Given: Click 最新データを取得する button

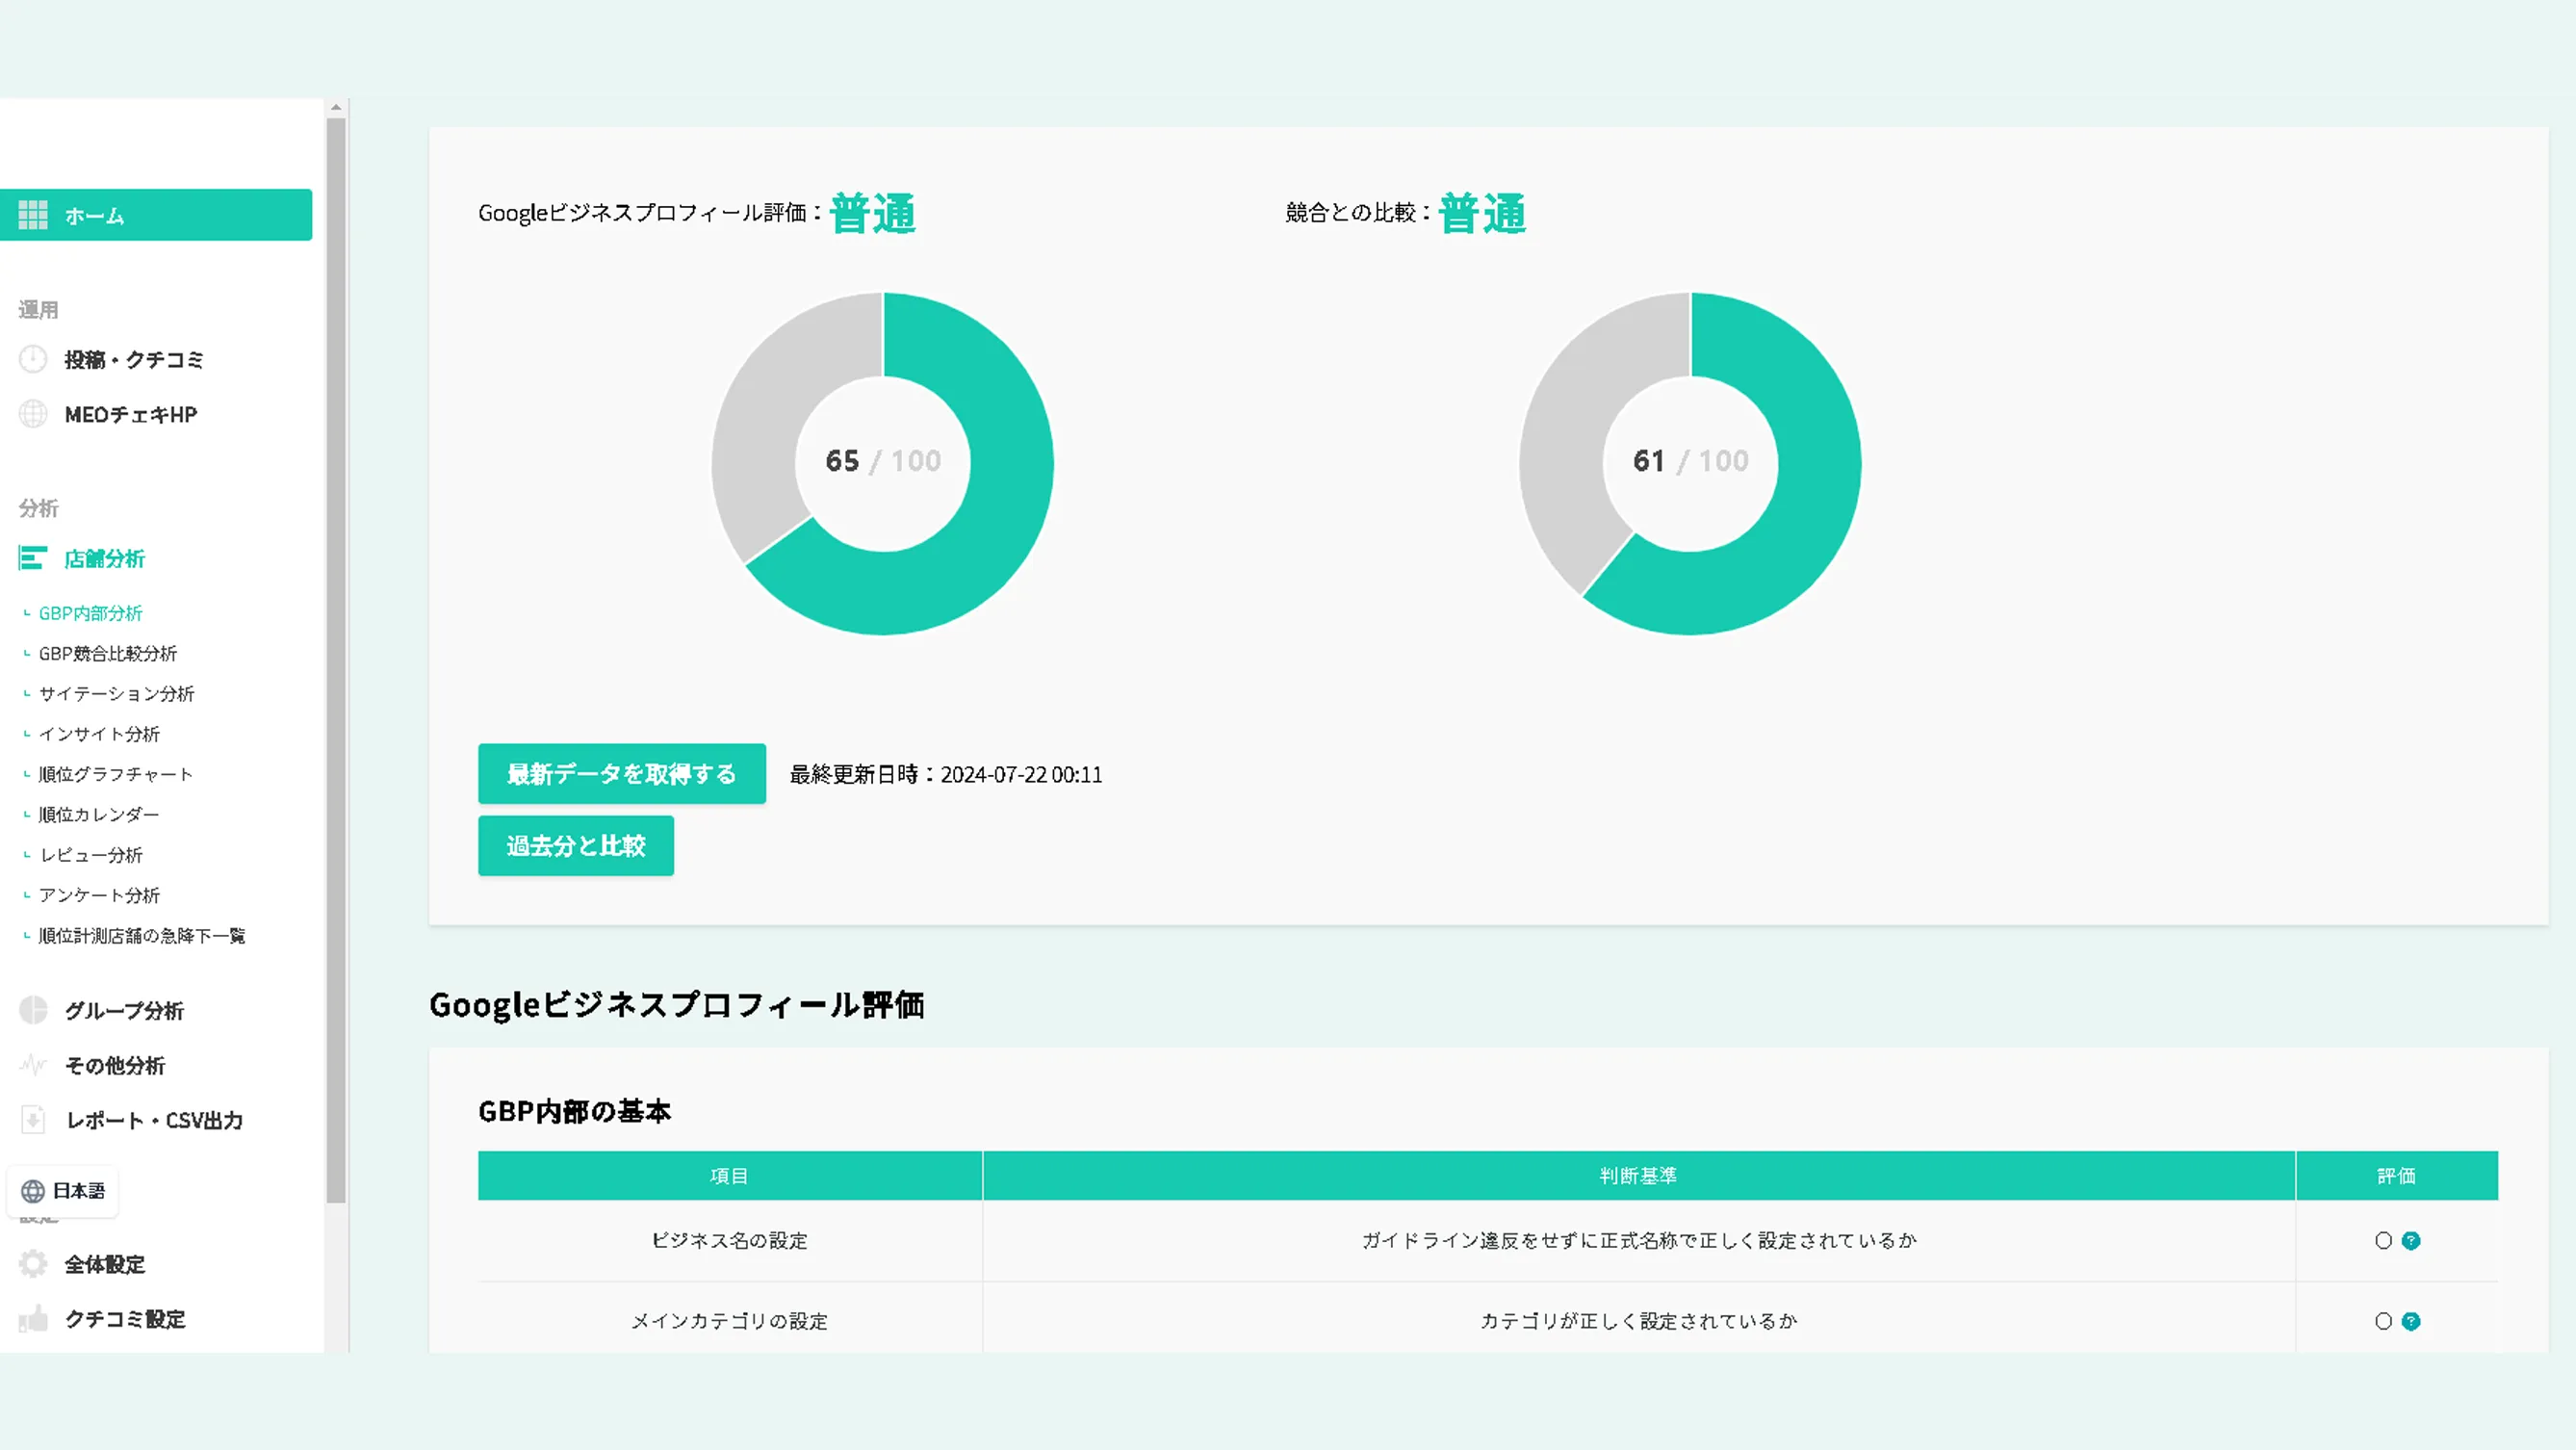Looking at the screenshot, I should point(621,774).
